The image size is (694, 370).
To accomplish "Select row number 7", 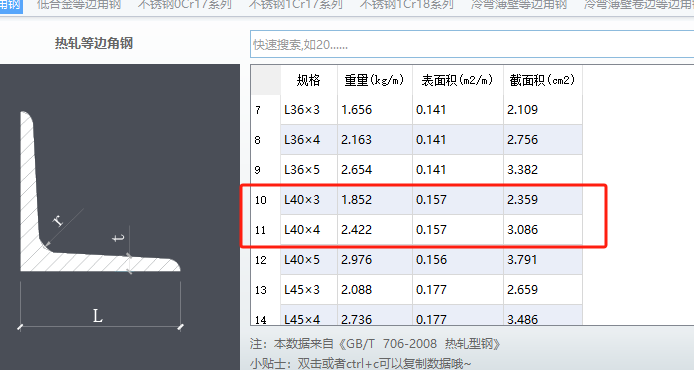I will (x=266, y=110).
